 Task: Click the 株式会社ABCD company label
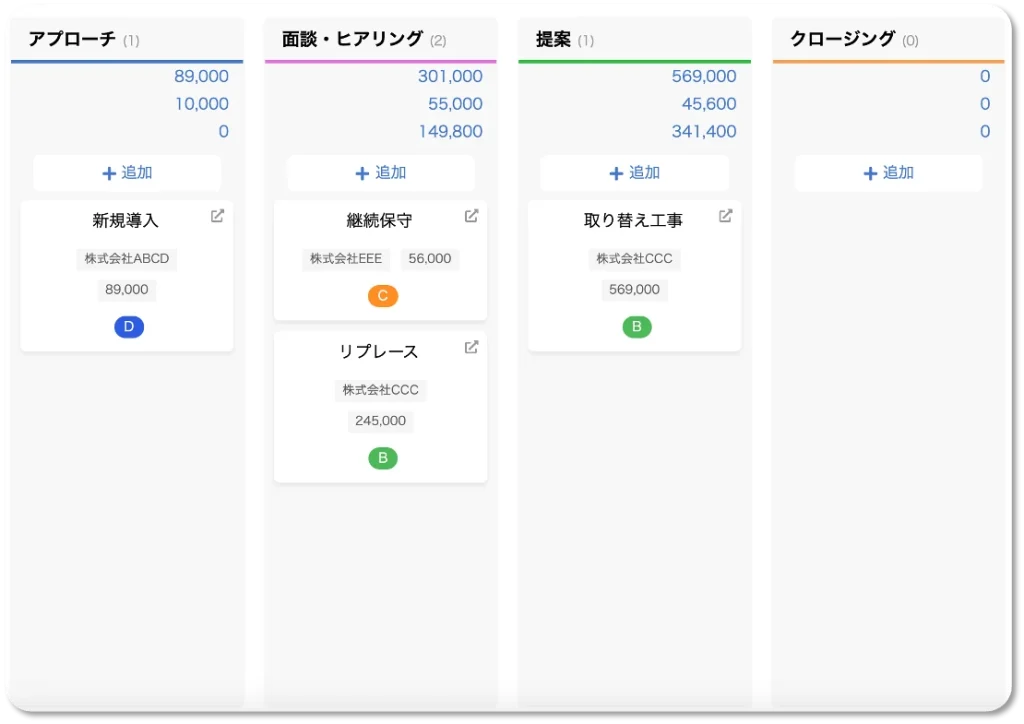128,259
